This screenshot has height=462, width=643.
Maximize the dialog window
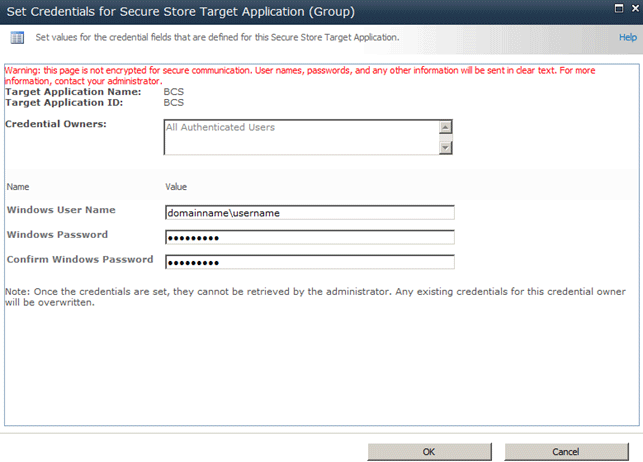[x=620, y=8]
